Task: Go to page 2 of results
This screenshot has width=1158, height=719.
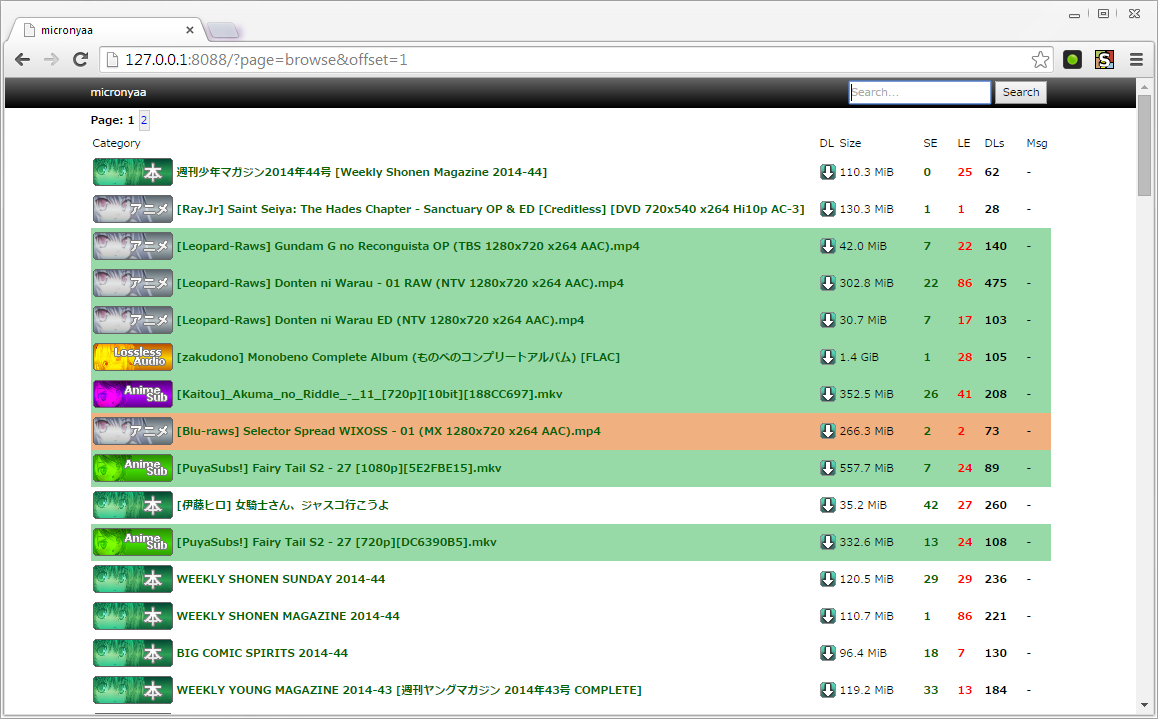Action: pyautogui.click(x=144, y=120)
